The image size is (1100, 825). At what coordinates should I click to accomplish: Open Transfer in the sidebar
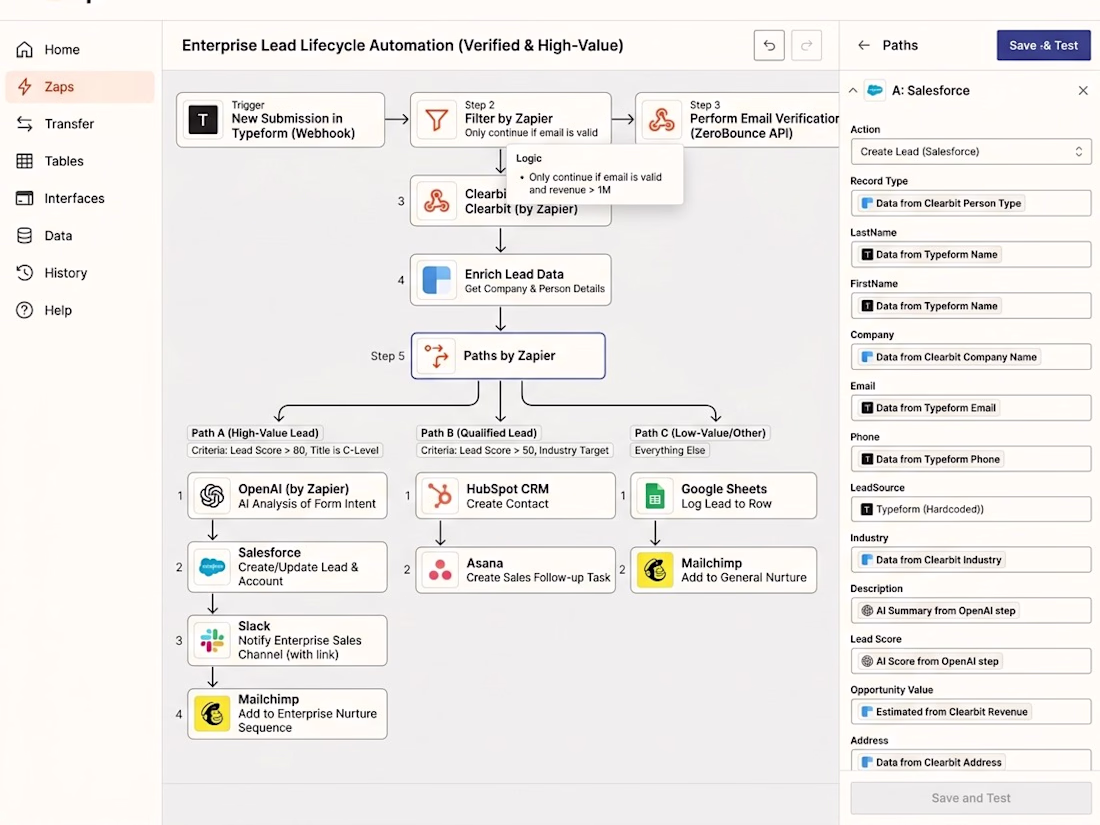click(79, 124)
